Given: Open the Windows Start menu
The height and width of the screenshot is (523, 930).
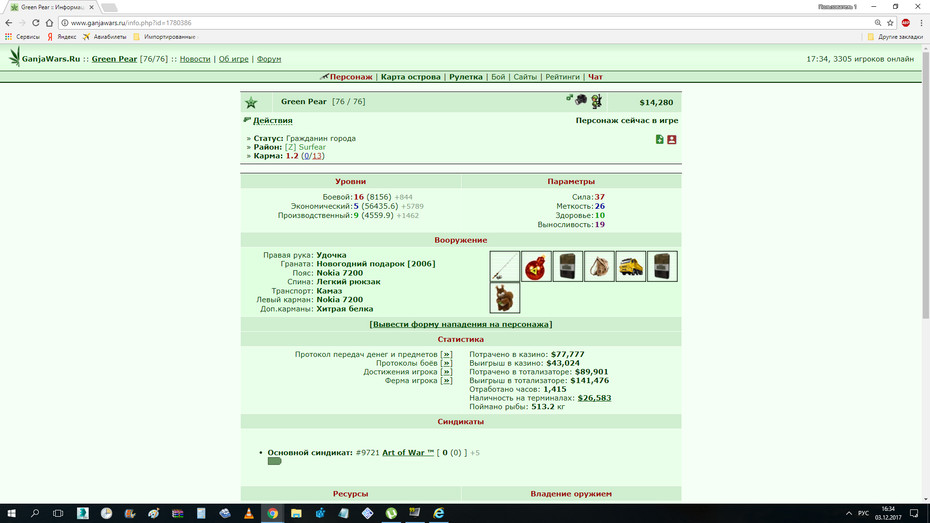Looking at the screenshot, I should 11,513.
